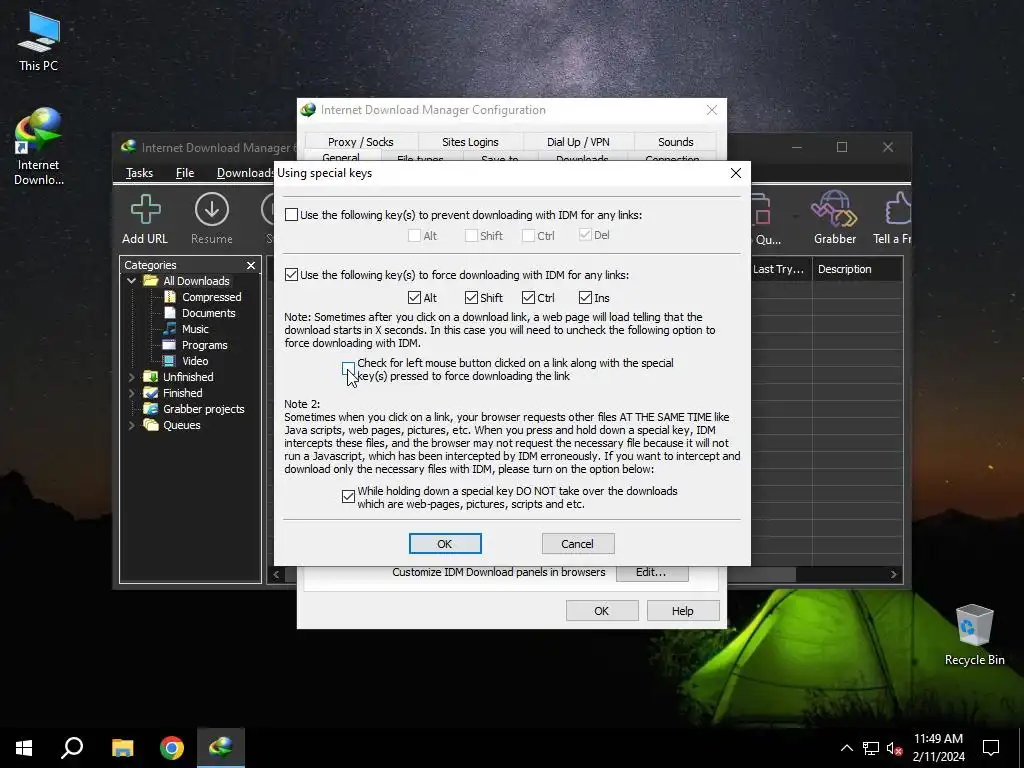The width and height of the screenshot is (1024, 768).
Task: Uncheck the Alt key for force downloading
Action: [x=414, y=298]
